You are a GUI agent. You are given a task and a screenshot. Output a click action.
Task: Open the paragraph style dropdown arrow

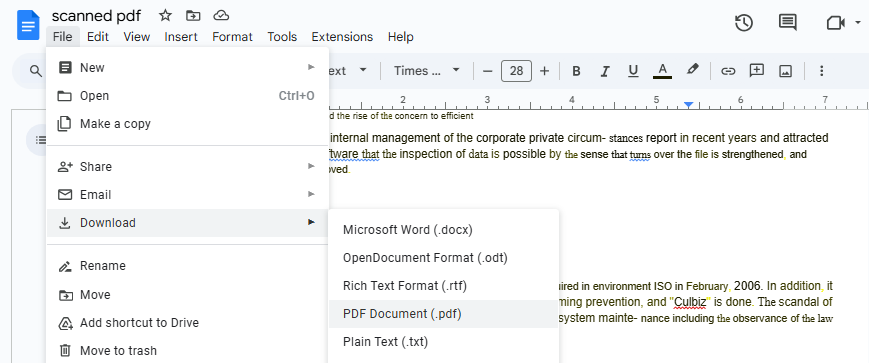pyautogui.click(x=363, y=70)
